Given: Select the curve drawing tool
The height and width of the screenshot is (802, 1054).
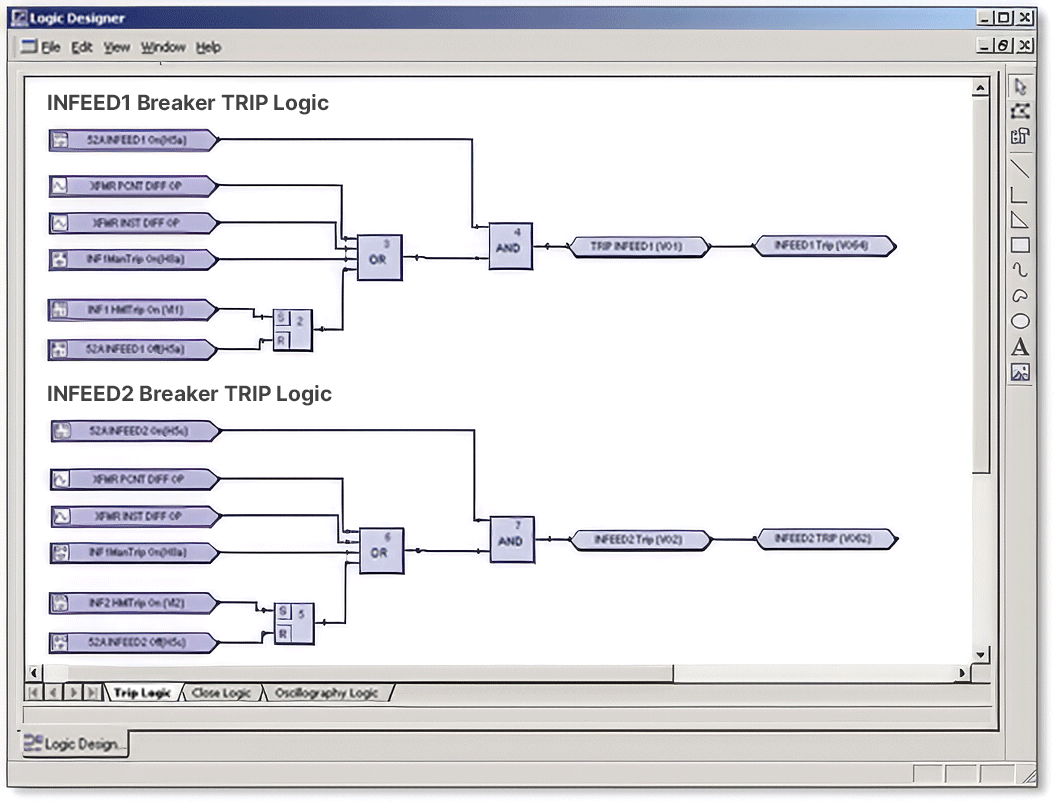Looking at the screenshot, I should click(1020, 270).
